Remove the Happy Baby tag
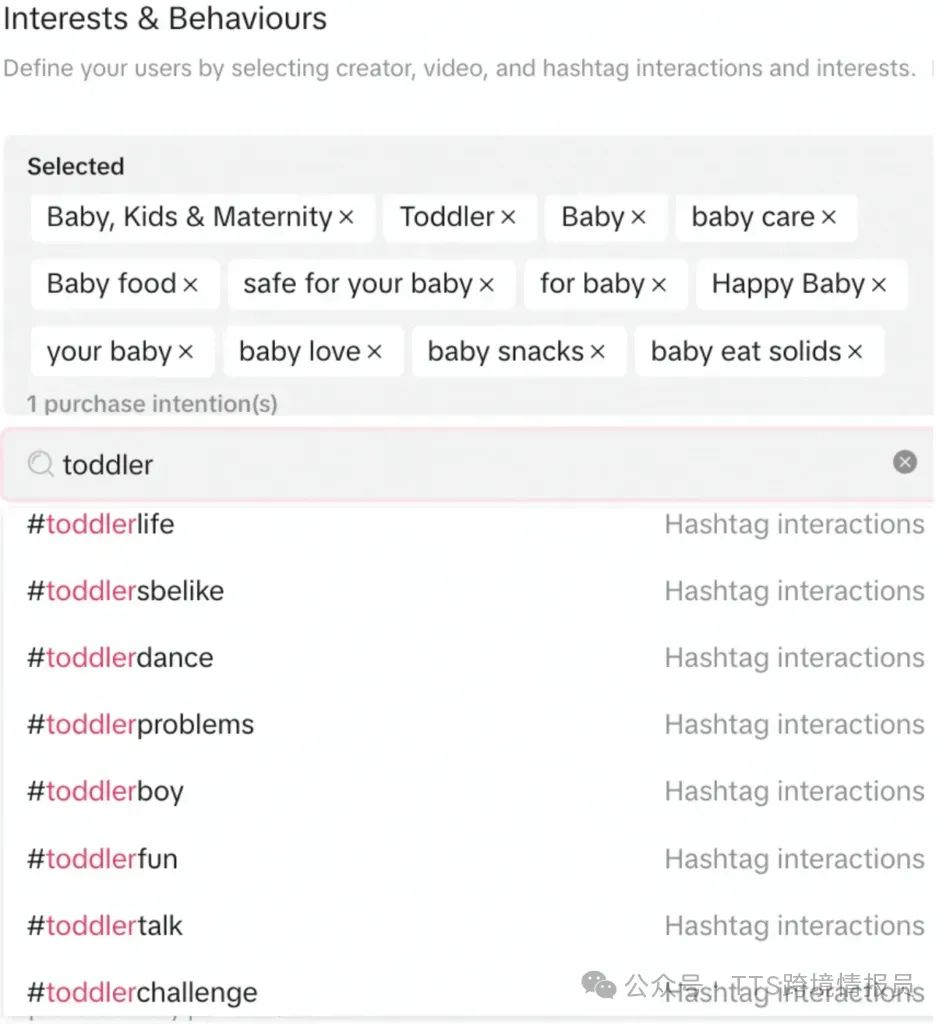Screen dimensions: 946x1024 (878, 285)
